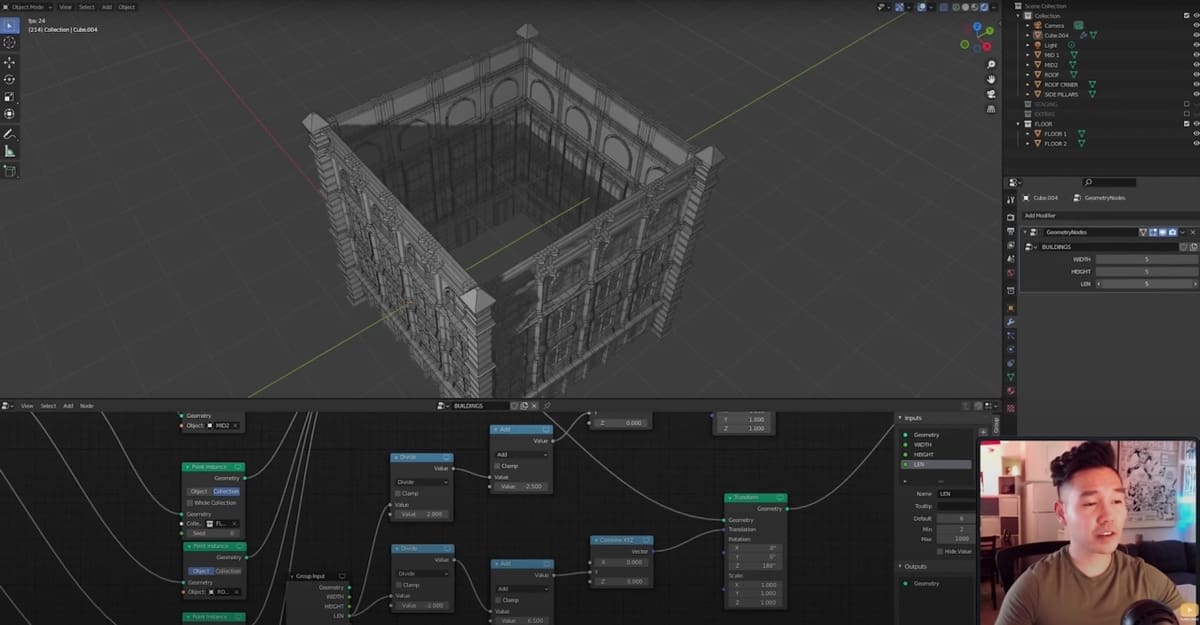Select the Transform tool in viewport toolbar
This screenshot has height=625, width=1200.
point(9,114)
